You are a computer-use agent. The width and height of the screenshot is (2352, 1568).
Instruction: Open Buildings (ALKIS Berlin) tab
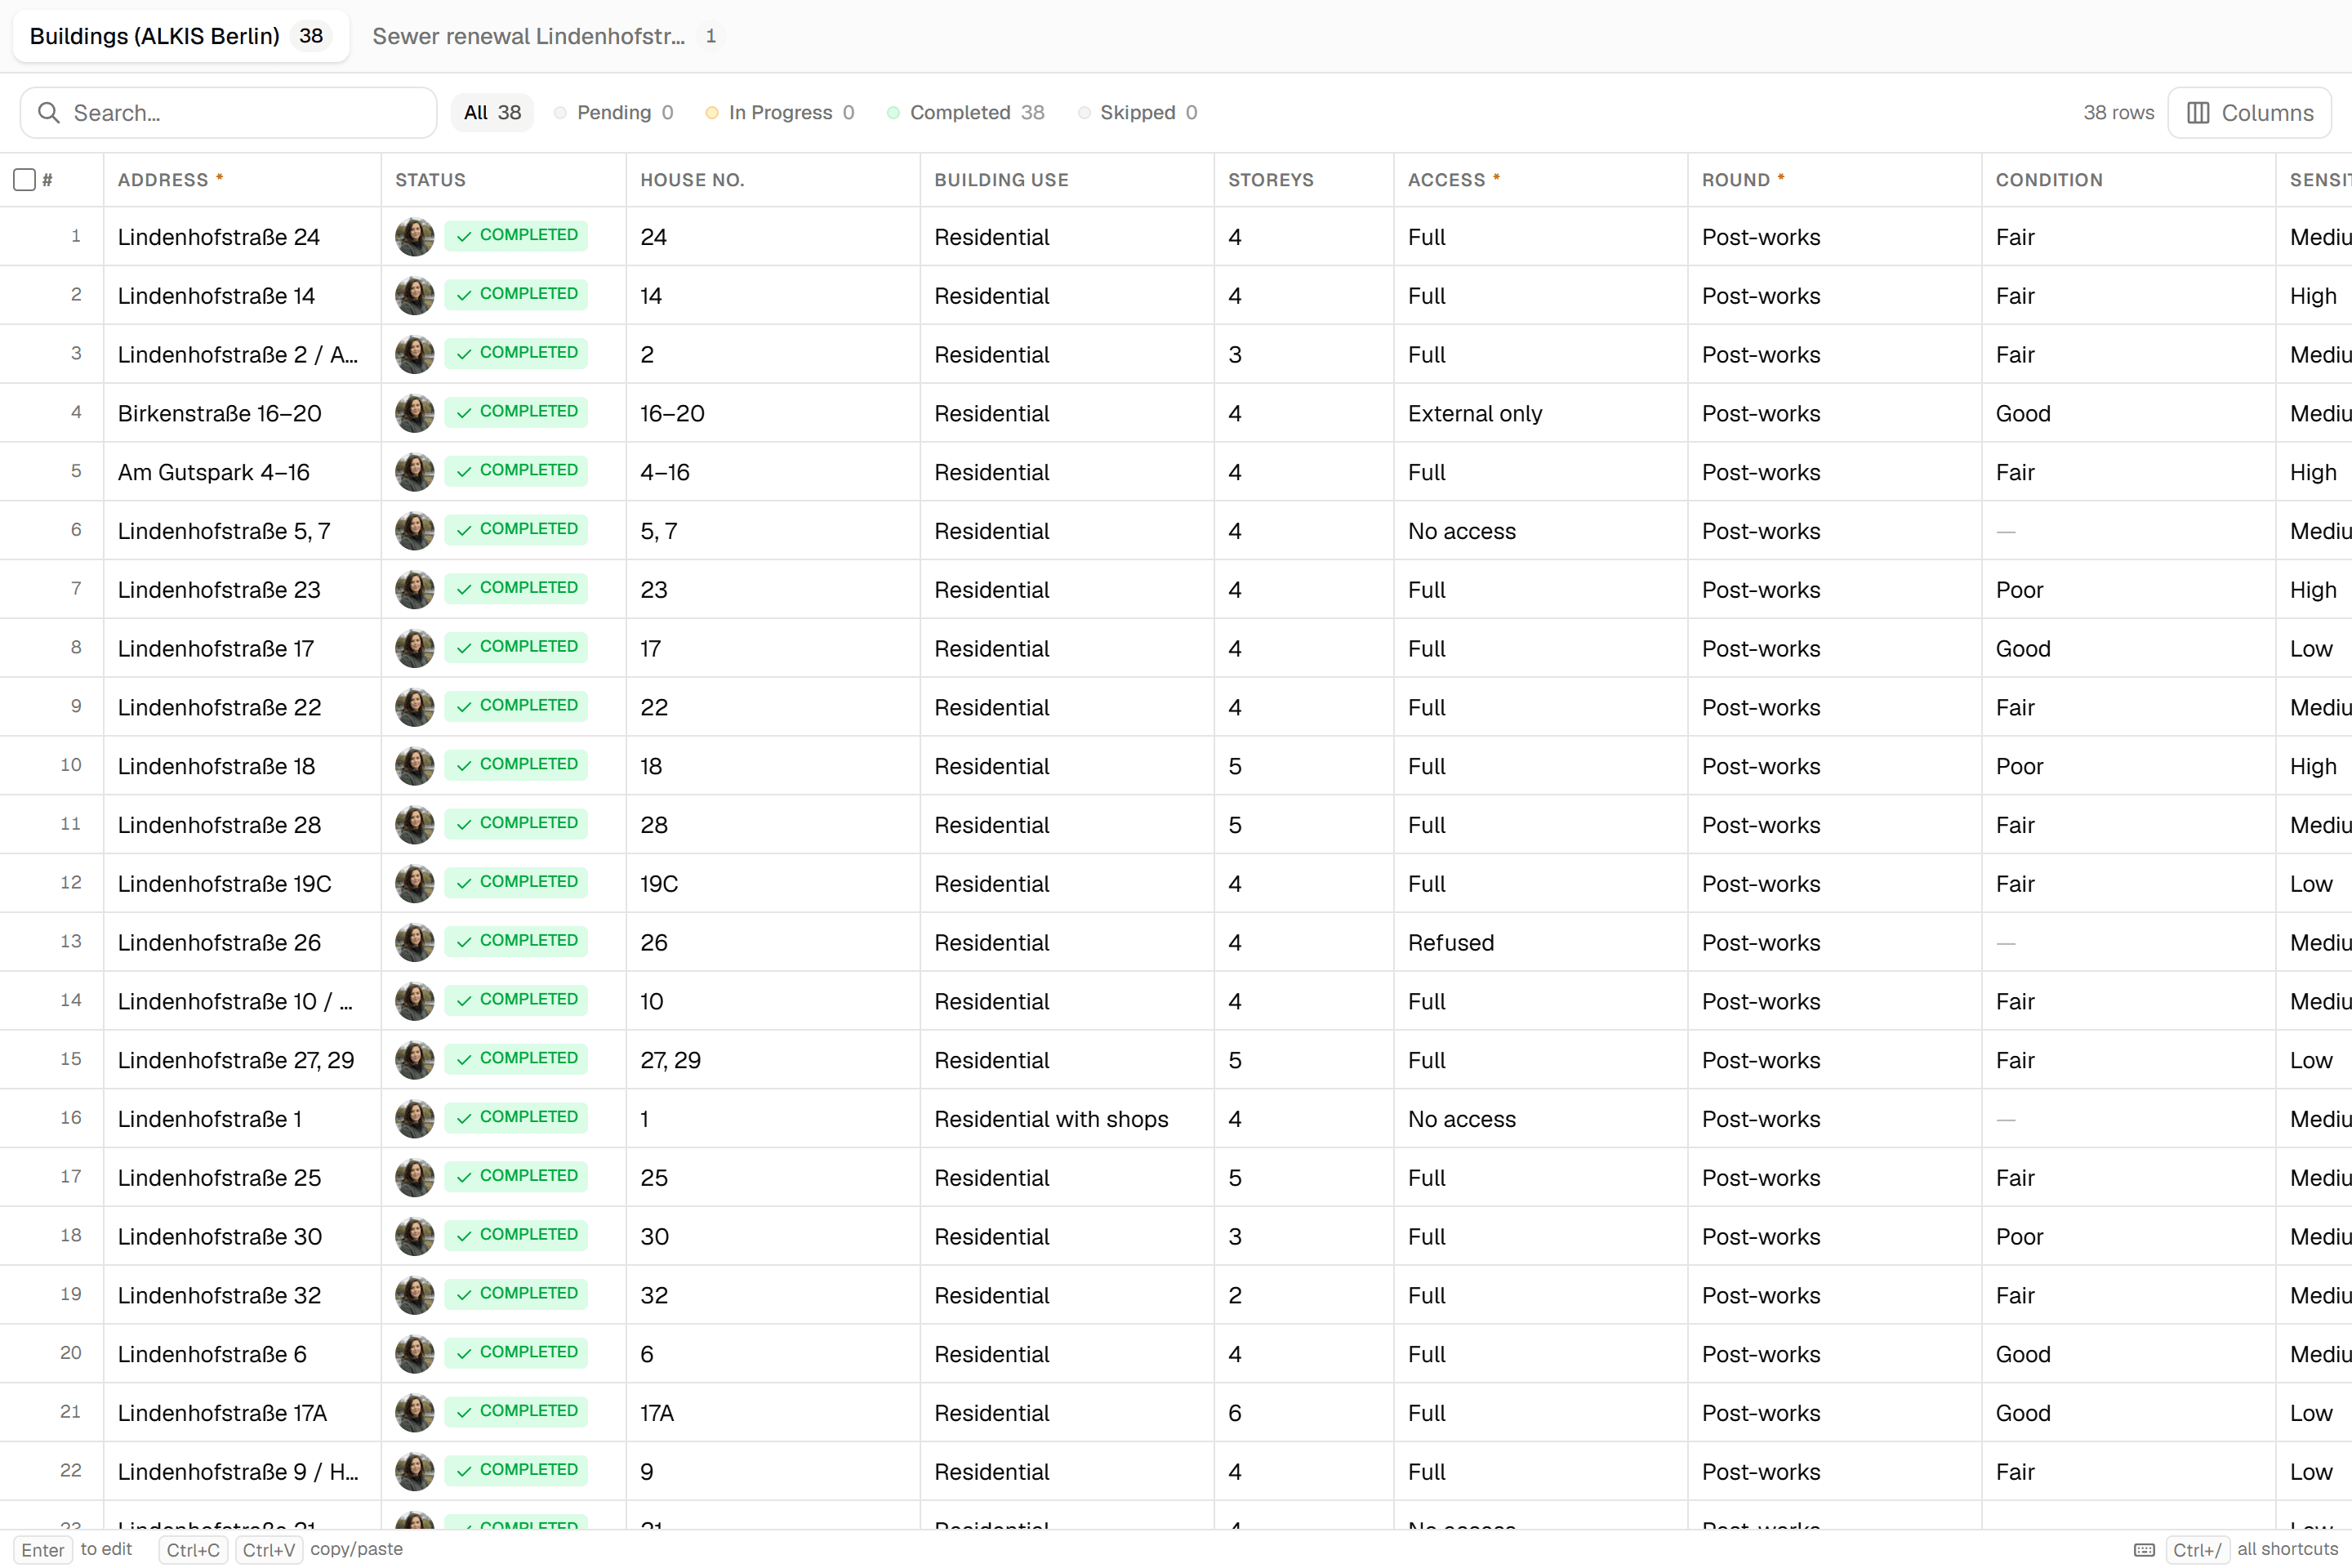click(181, 36)
